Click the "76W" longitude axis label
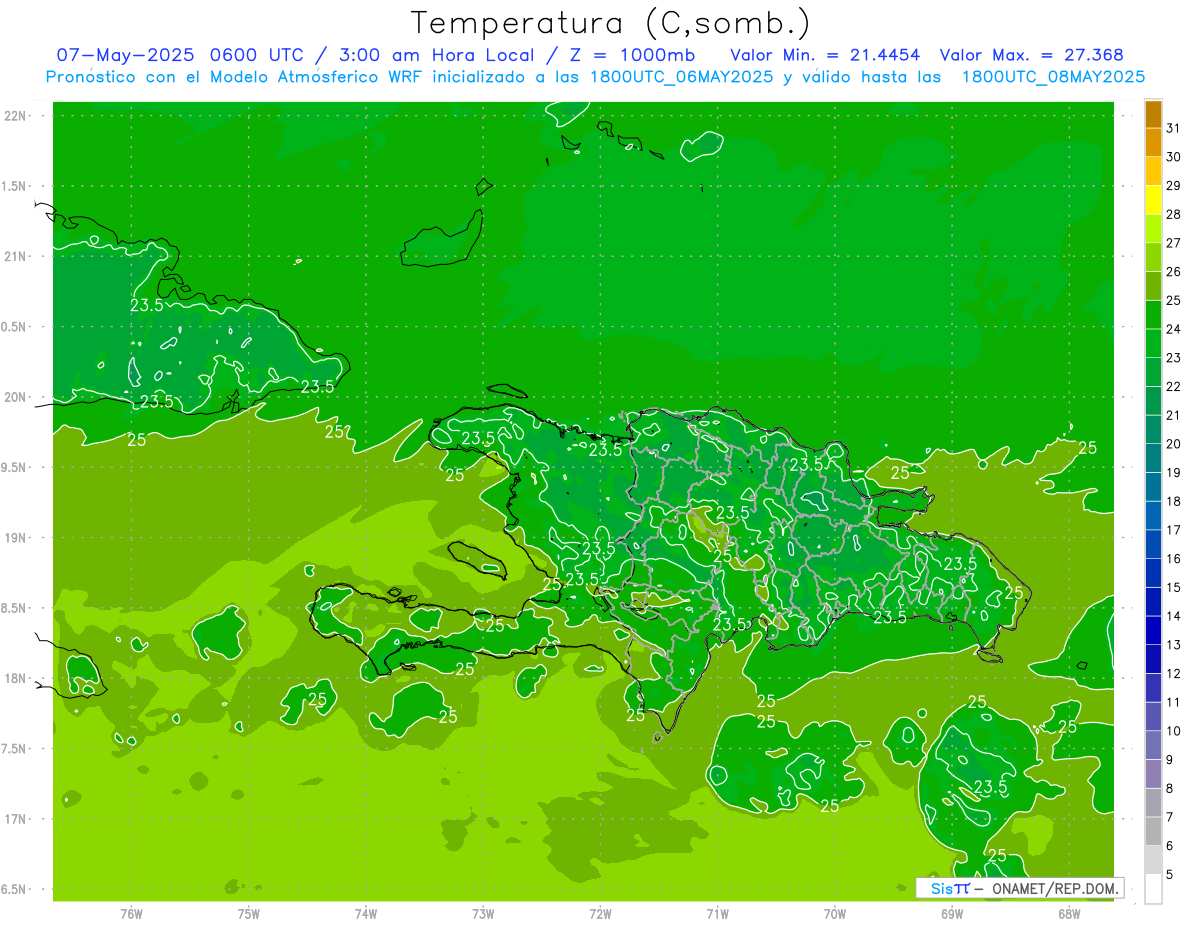Image resolution: width=1200 pixels, height=927 pixels. tap(131, 914)
